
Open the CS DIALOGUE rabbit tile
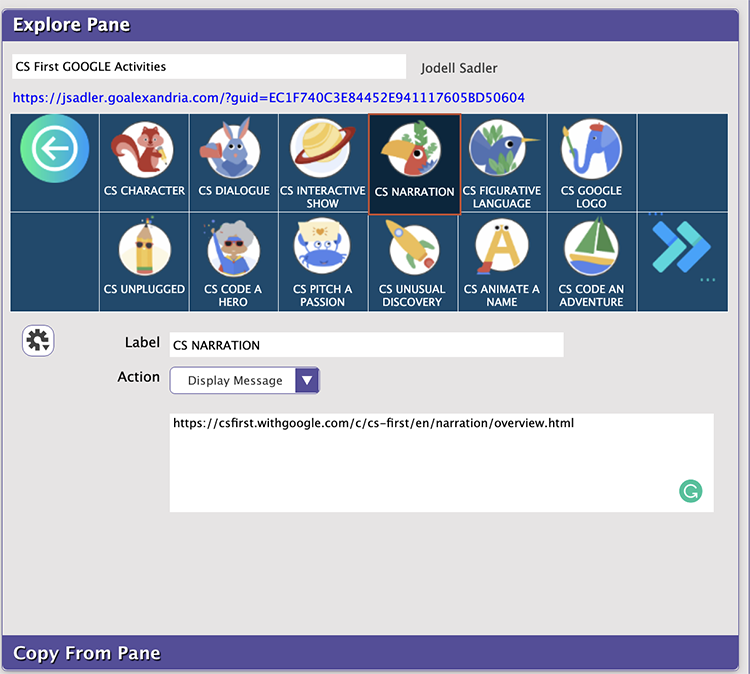pyautogui.click(x=234, y=151)
